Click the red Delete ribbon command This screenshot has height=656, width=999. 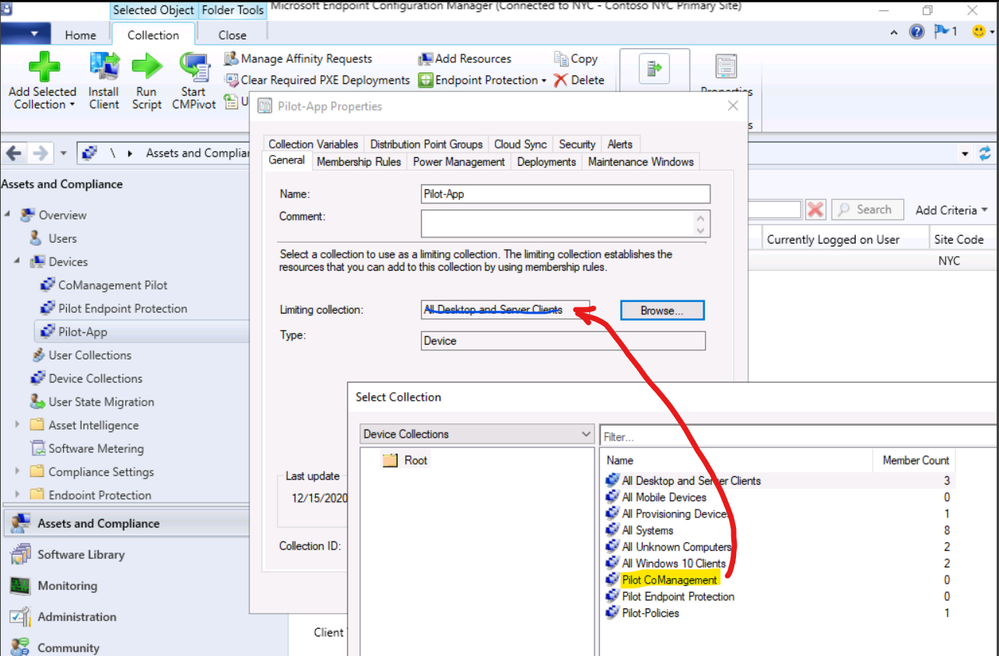[579, 80]
